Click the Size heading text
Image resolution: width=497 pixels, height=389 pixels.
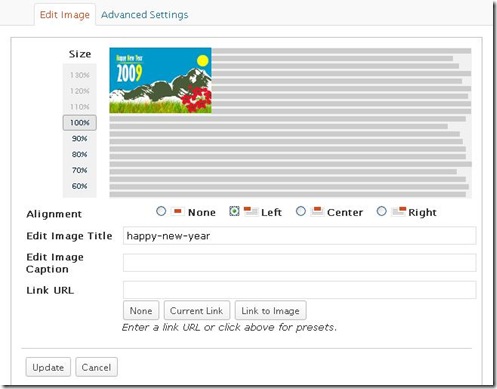click(80, 54)
